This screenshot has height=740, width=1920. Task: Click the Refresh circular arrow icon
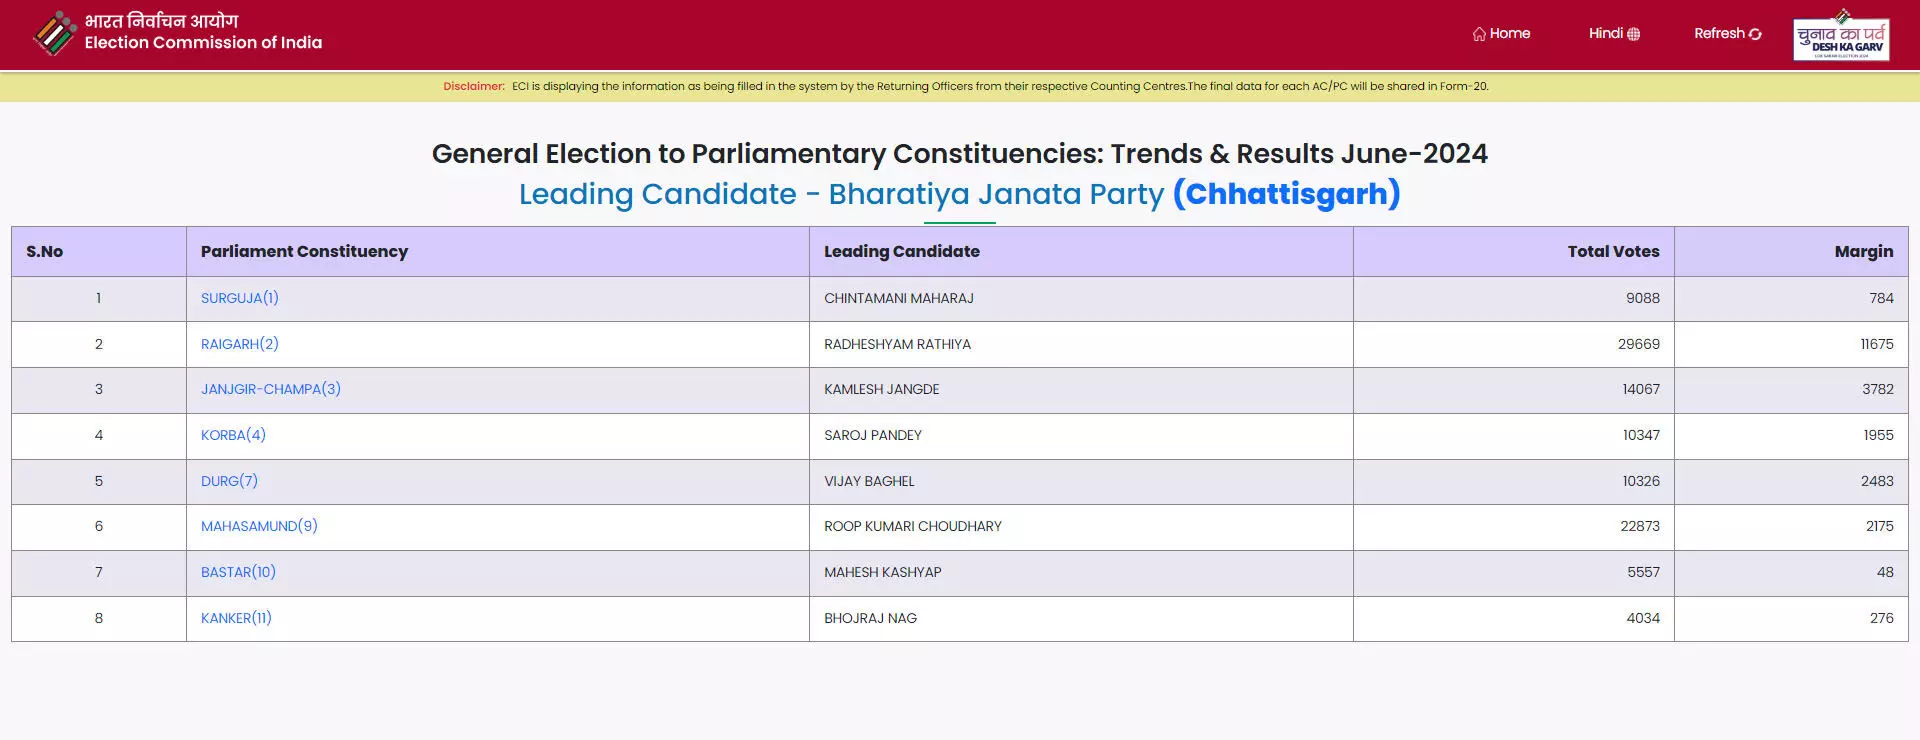[1755, 34]
